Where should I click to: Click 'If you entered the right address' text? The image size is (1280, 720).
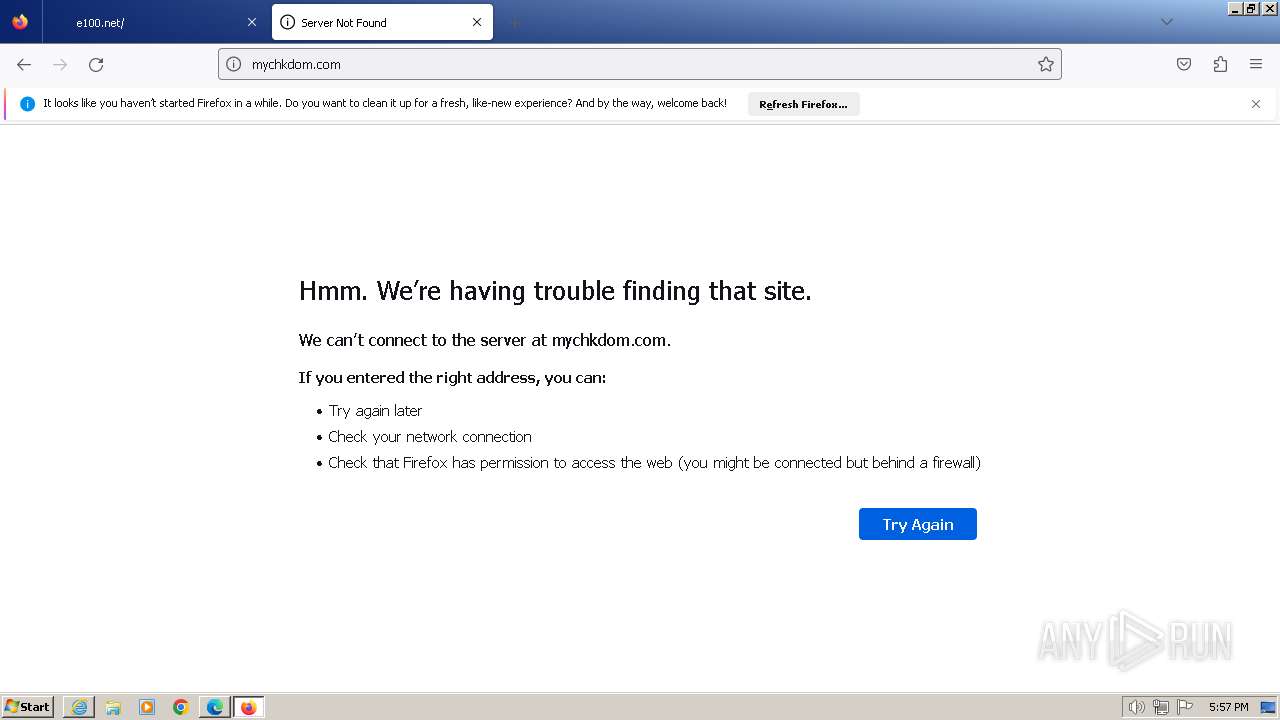tap(452, 378)
